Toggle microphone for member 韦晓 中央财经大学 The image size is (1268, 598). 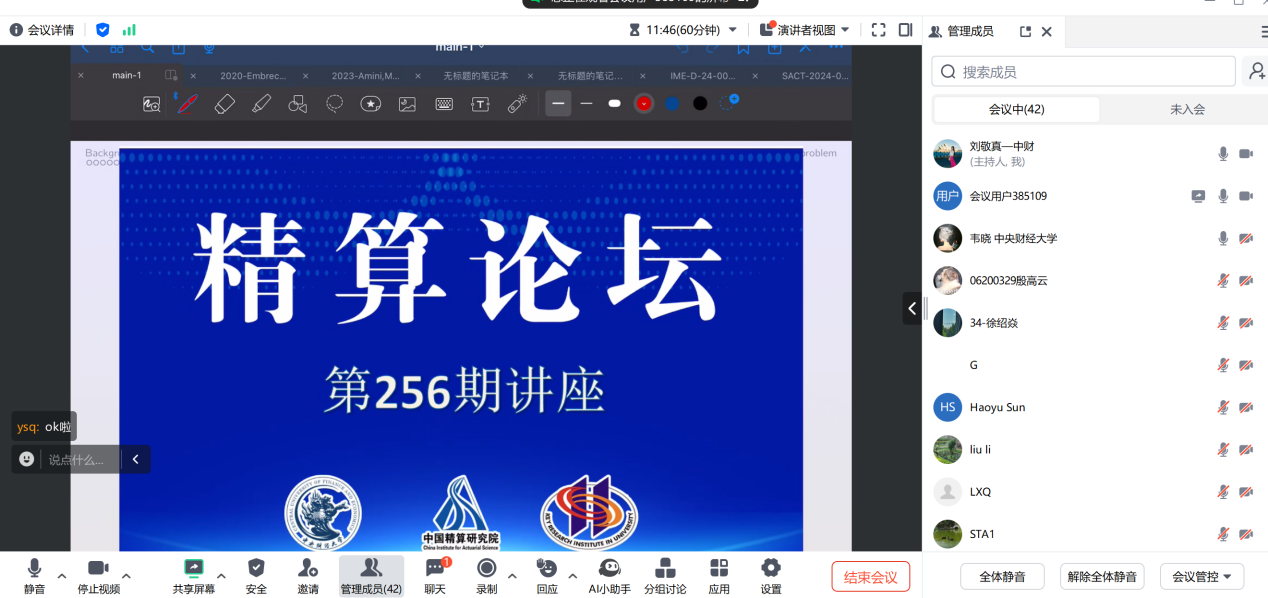pos(1222,238)
